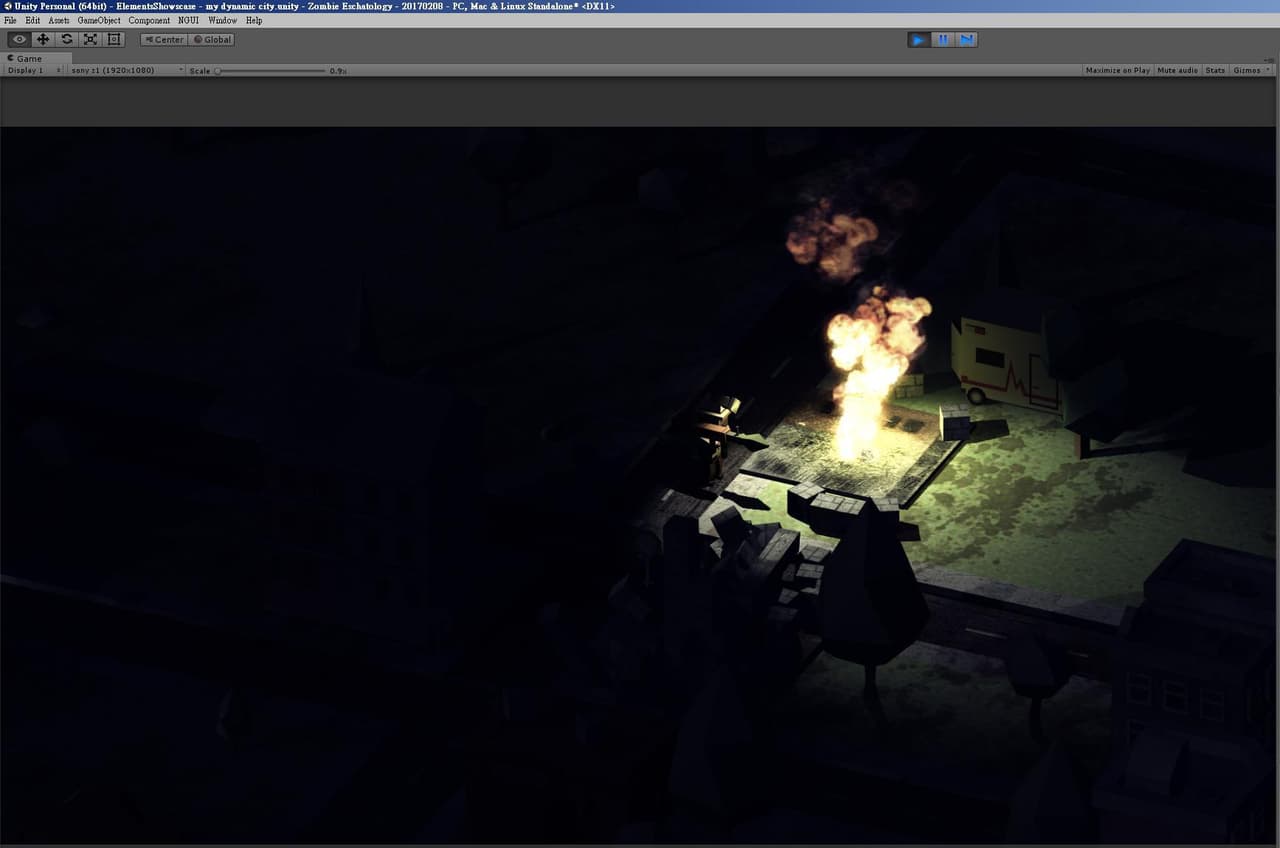Expand the Gizmos dropdown arrow

[x=1269, y=70]
